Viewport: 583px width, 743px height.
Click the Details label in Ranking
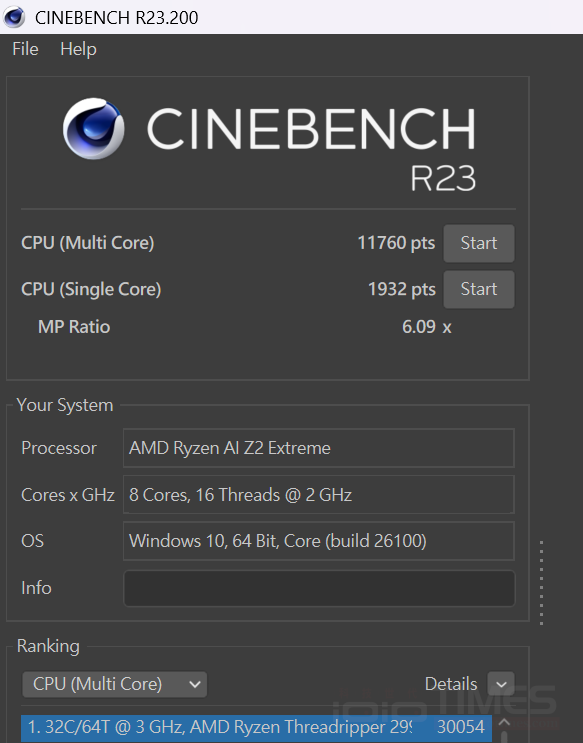pos(451,684)
